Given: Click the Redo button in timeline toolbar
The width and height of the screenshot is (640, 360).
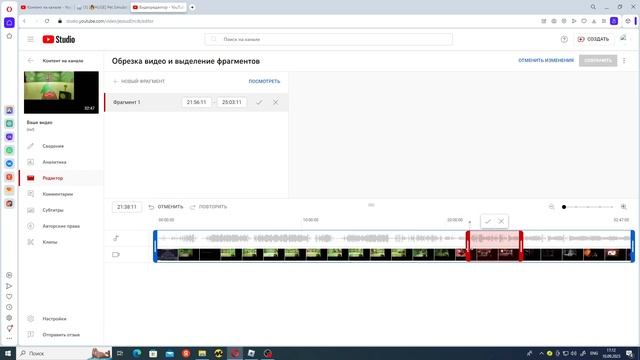Looking at the screenshot, I should click(x=208, y=207).
